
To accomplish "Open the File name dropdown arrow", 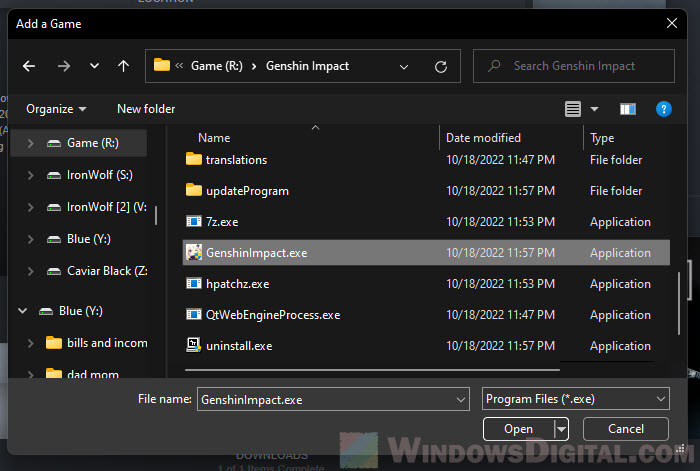I will (461, 400).
